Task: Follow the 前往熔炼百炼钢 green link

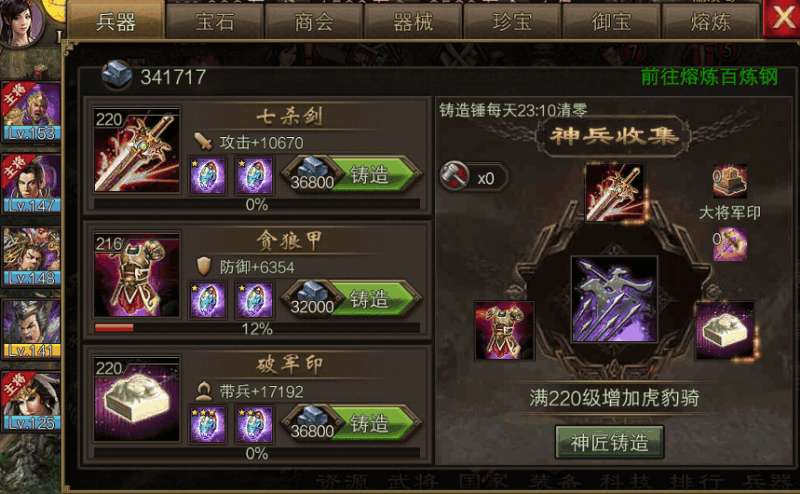Action: (x=709, y=77)
